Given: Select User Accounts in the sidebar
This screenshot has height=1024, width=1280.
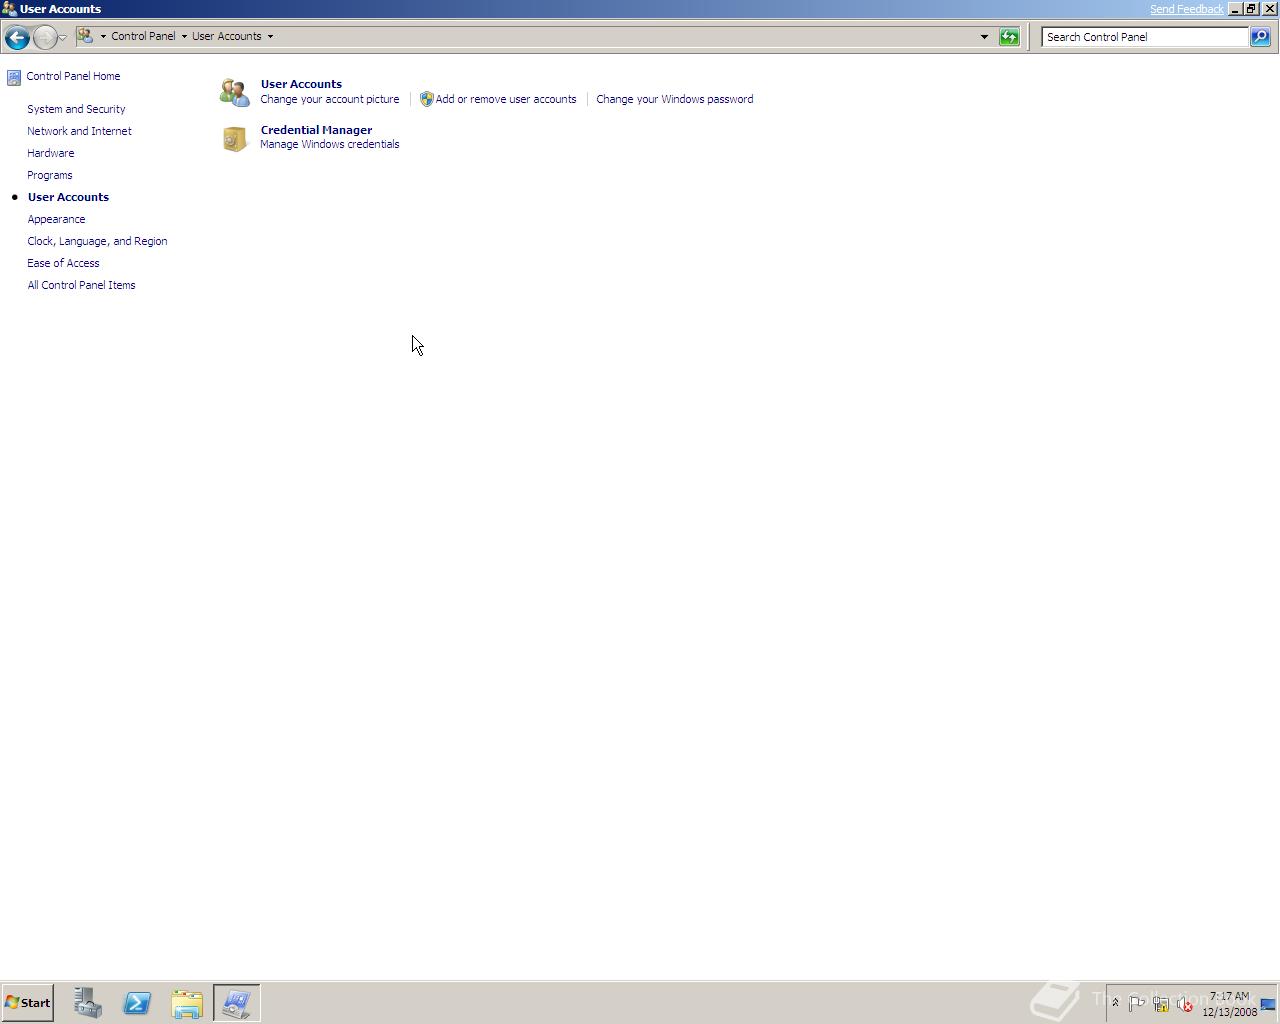Looking at the screenshot, I should tap(68, 197).
